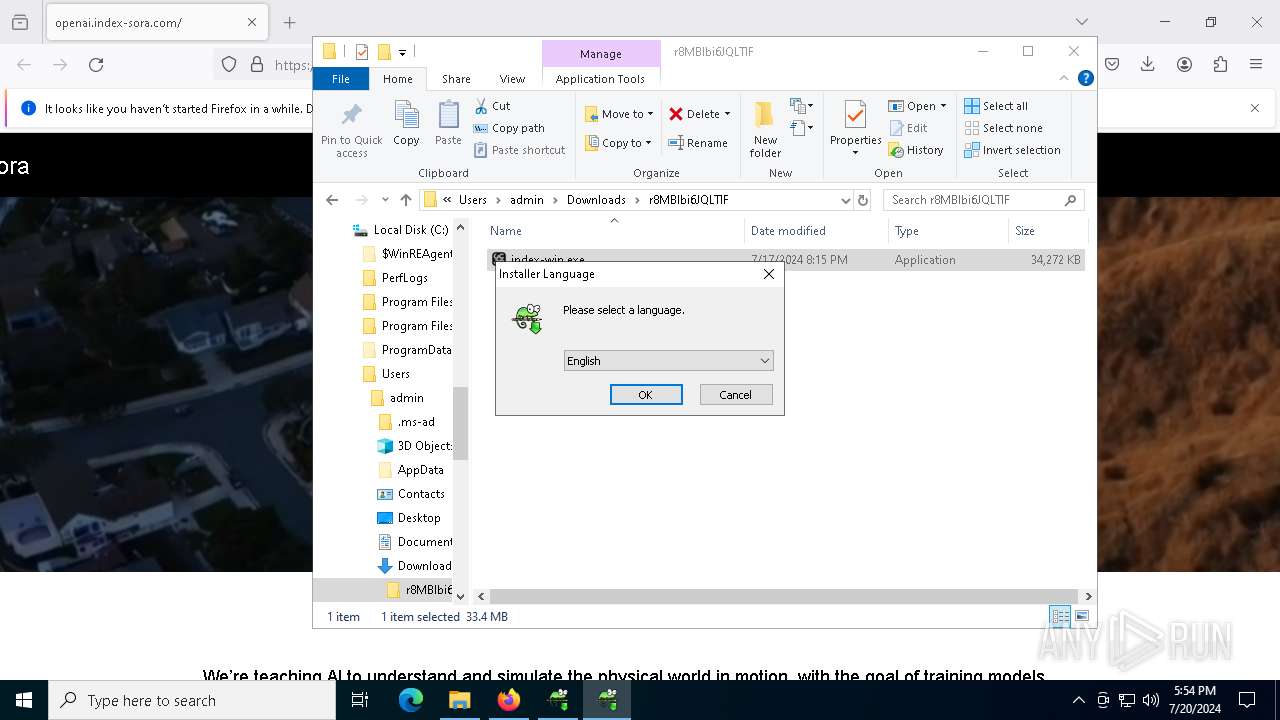Open the File menu in Explorer
This screenshot has height=720, width=1280.
pos(341,79)
